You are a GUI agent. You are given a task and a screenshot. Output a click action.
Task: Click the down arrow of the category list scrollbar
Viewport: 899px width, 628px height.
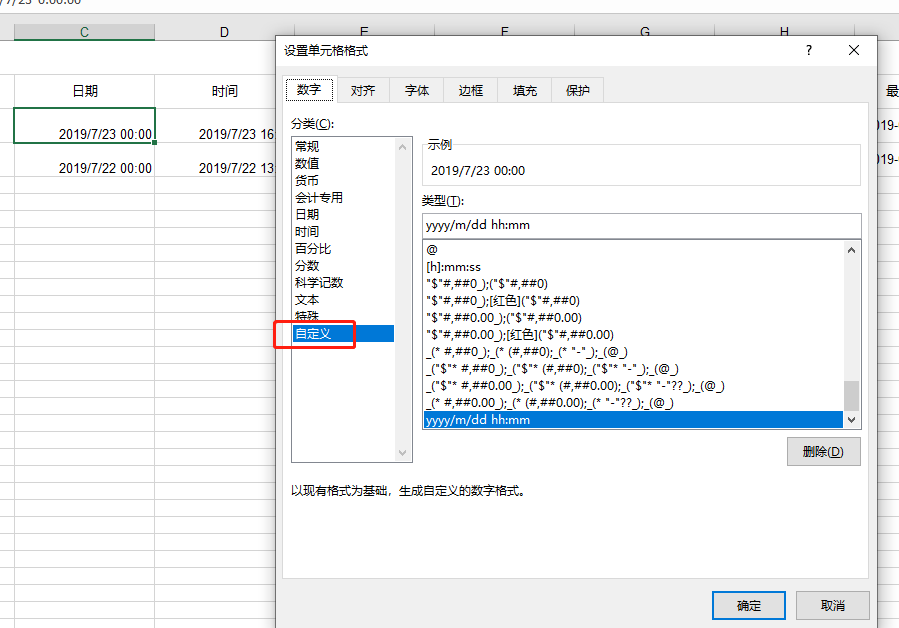pos(404,452)
